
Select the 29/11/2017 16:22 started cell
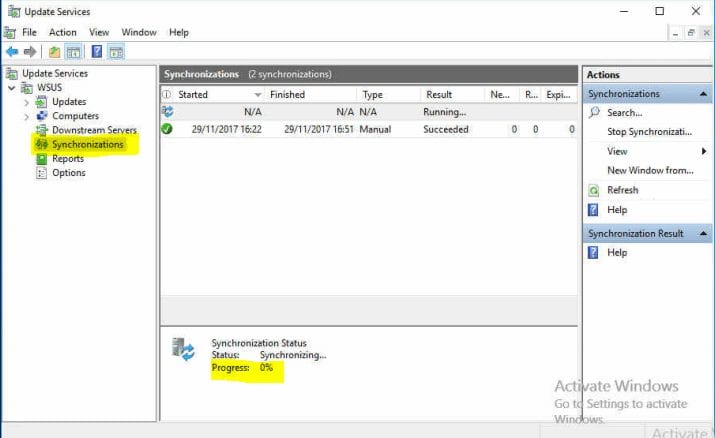pos(227,129)
